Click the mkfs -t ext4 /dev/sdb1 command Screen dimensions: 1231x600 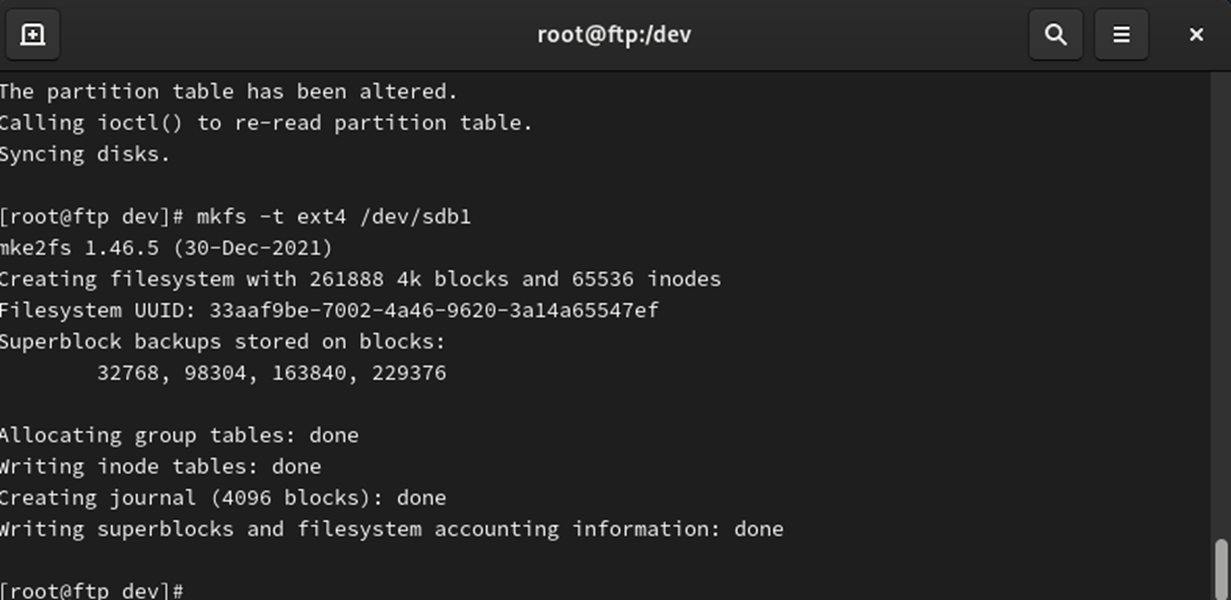333,217
